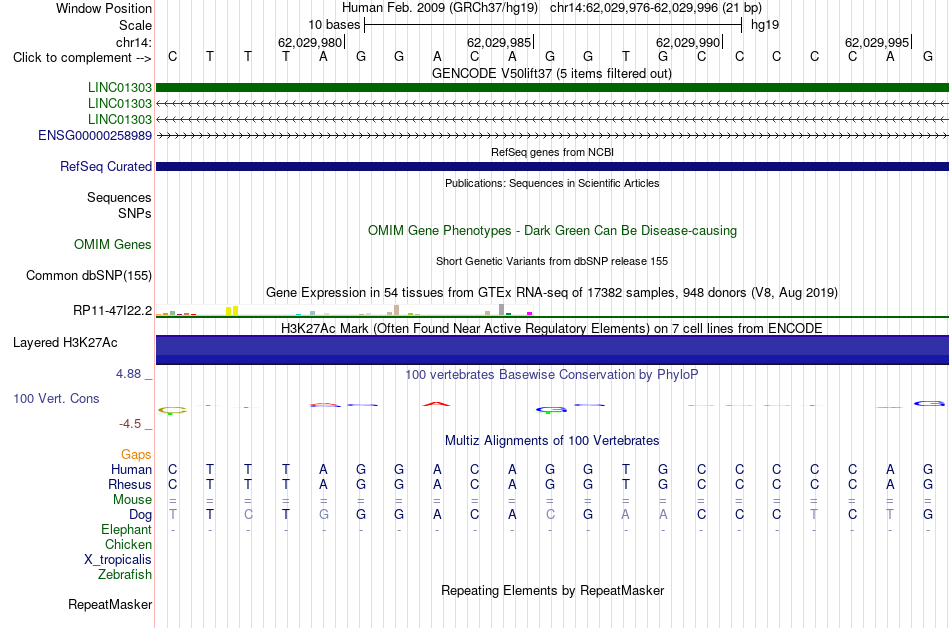Click the Chicken species label
950x628 pixels.
pos(128,544)
